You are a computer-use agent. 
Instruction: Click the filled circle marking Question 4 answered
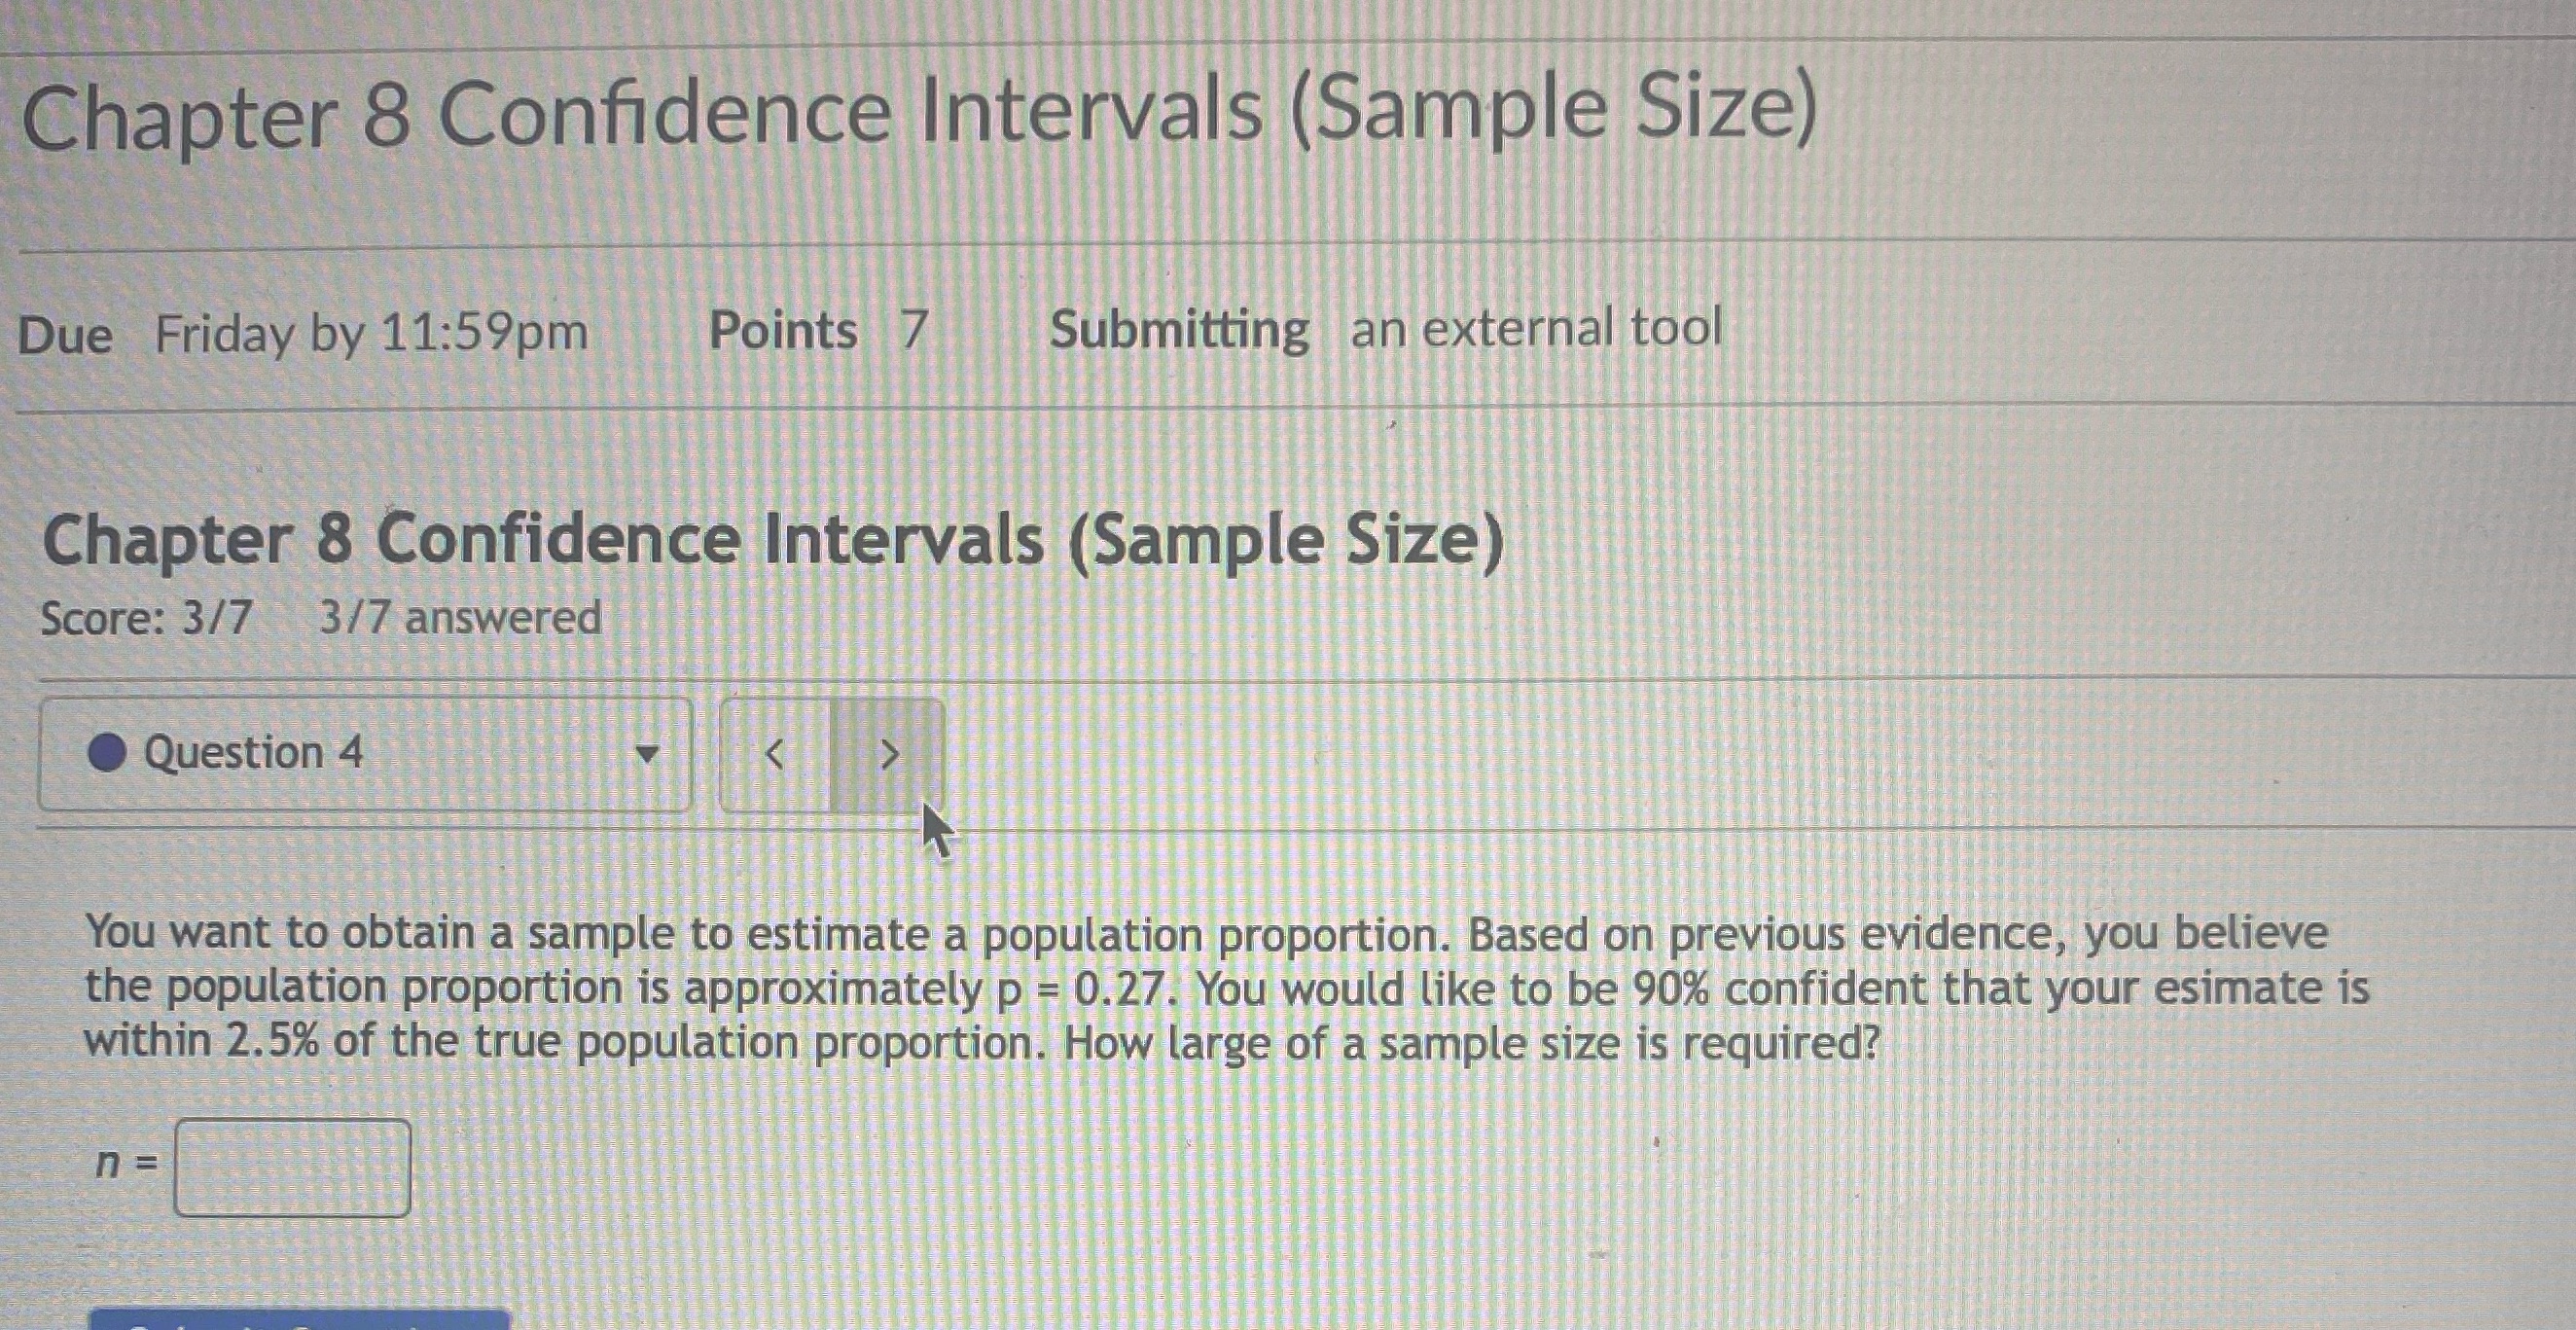coord(109,752)
